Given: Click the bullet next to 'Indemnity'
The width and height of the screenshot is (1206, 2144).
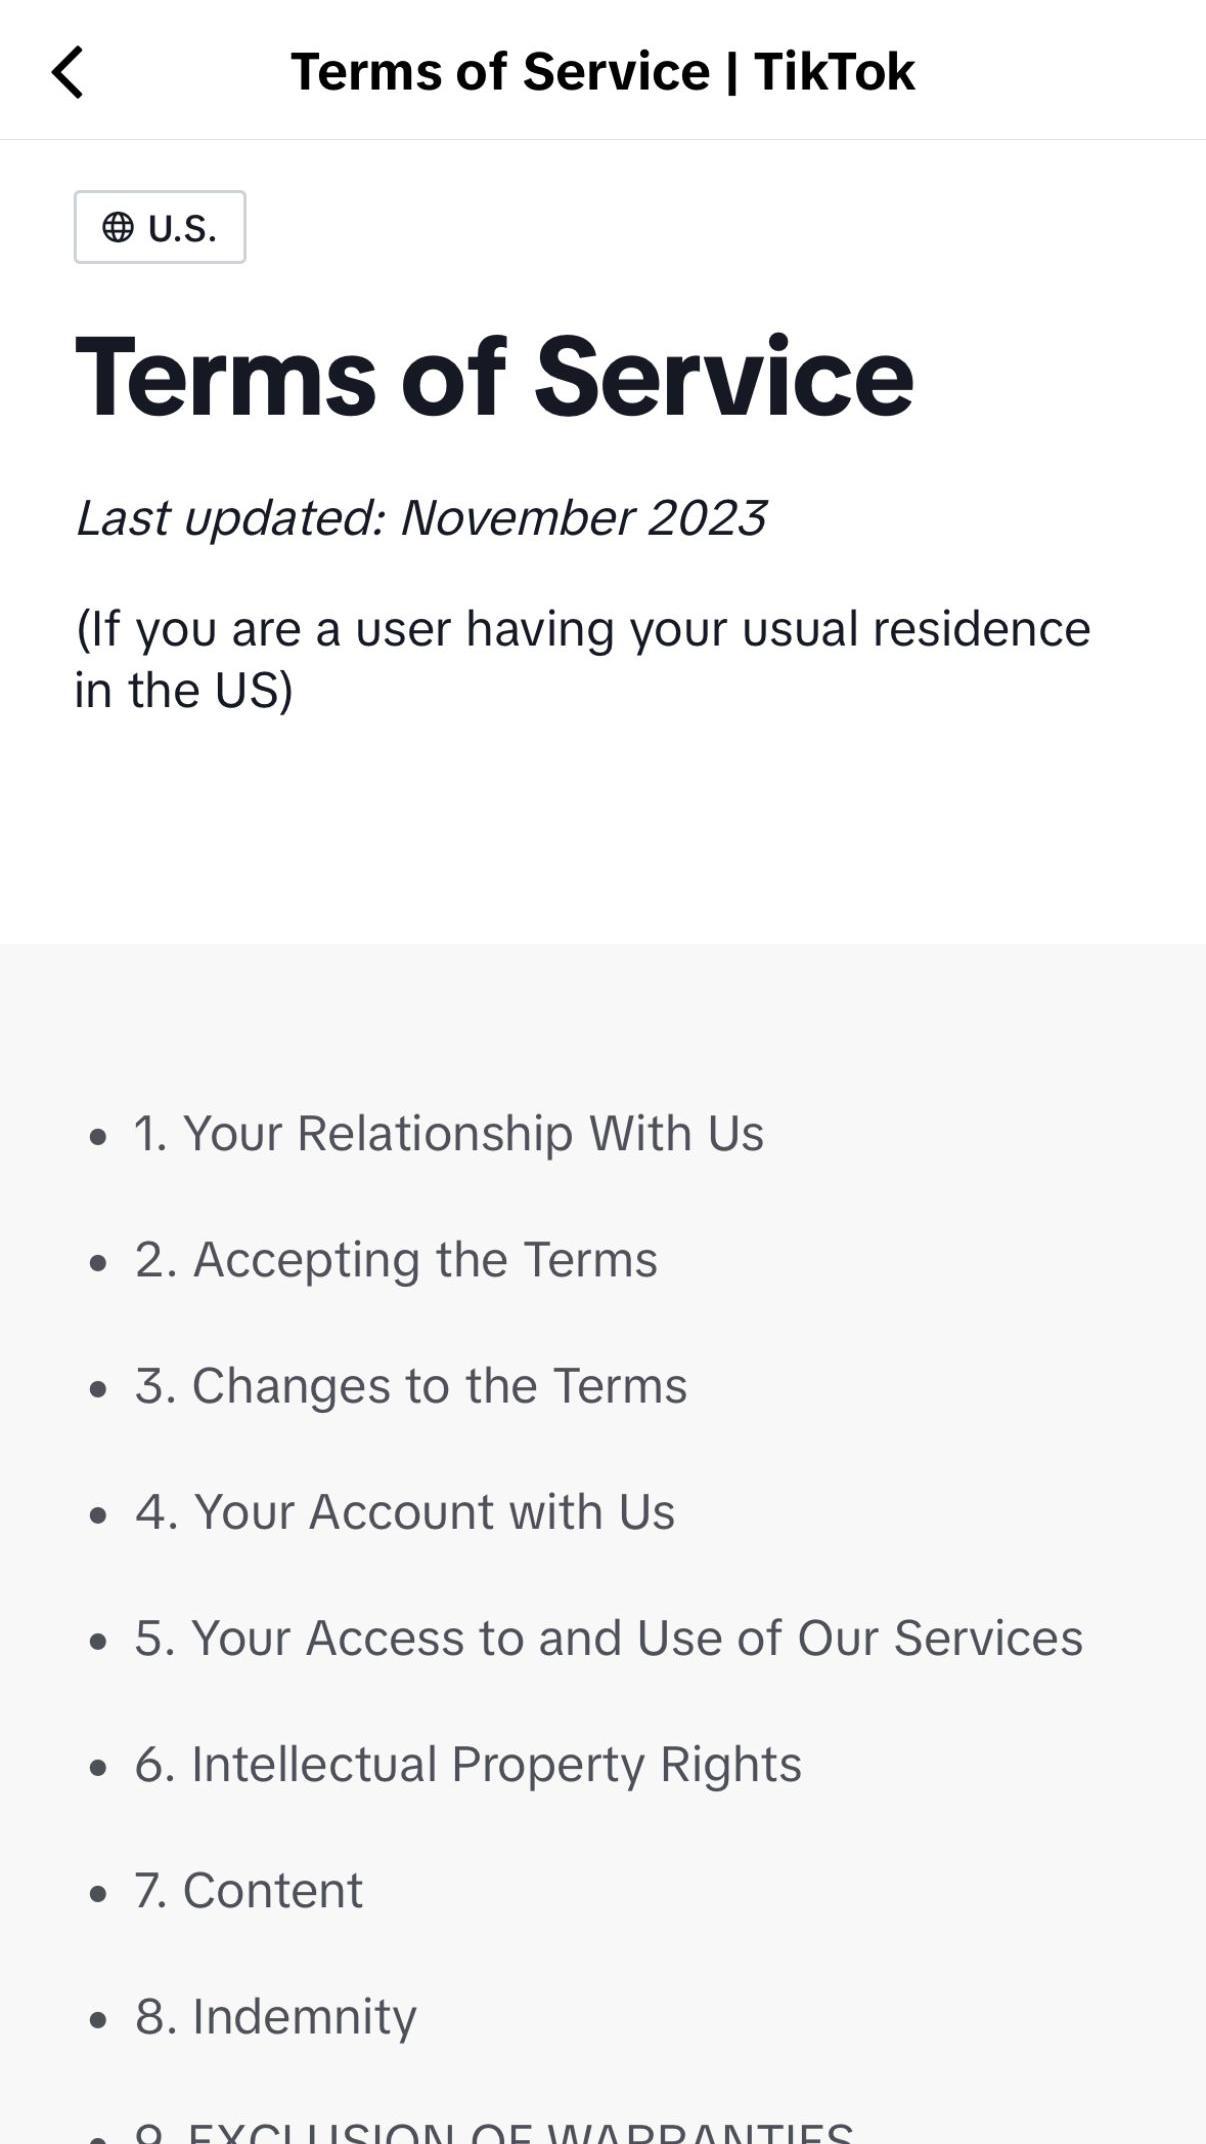Looking at the screenshot, I should [98, 2019].
